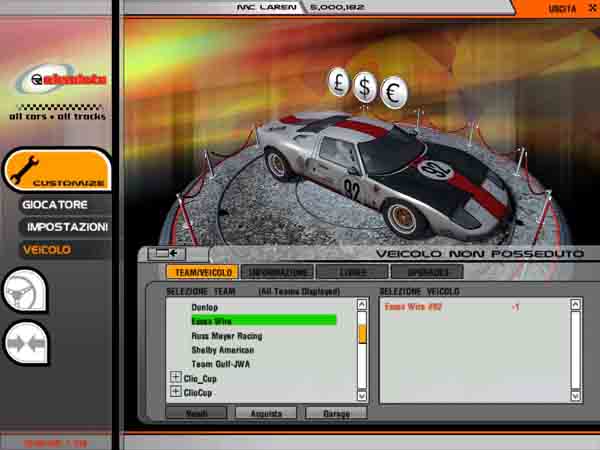Switch to the Informazione tab
Viewport: 600px width, 450px height.
(277, 272)
